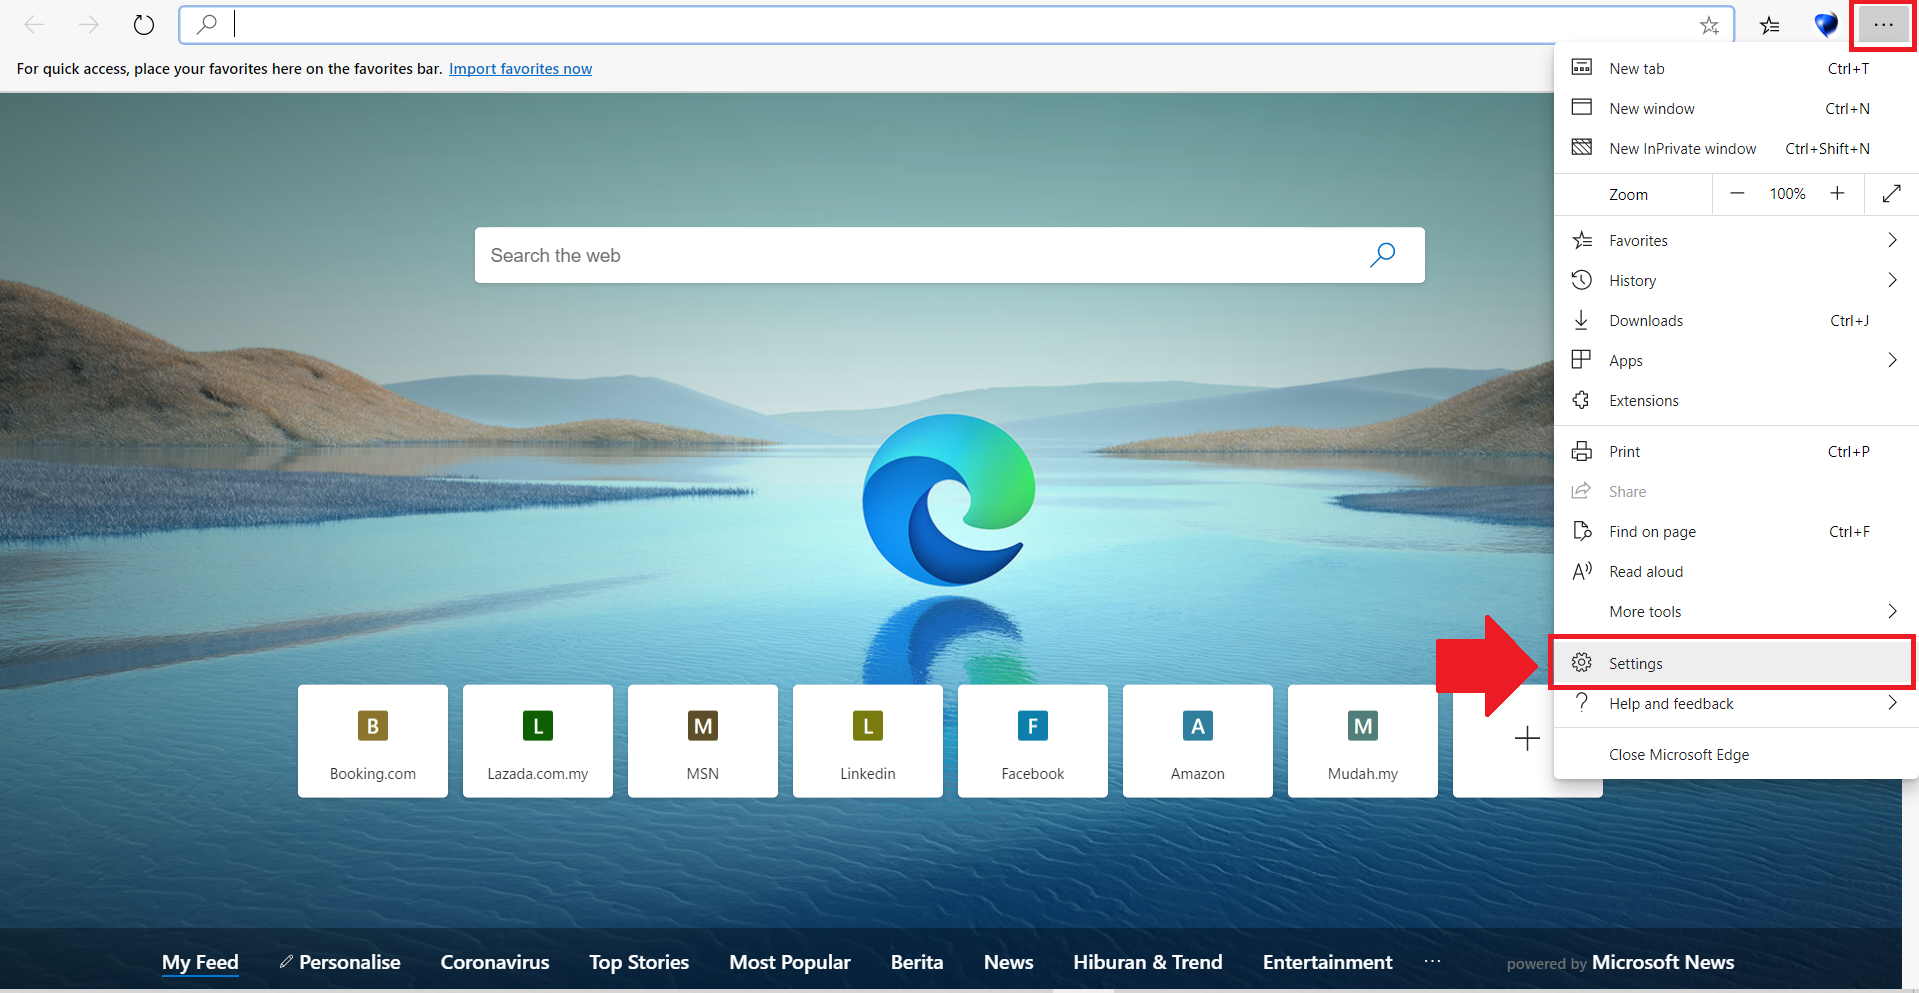Expand the More tools submenu
Image resolution: width=1919 pixels, height=993 pixels.
1892,611
